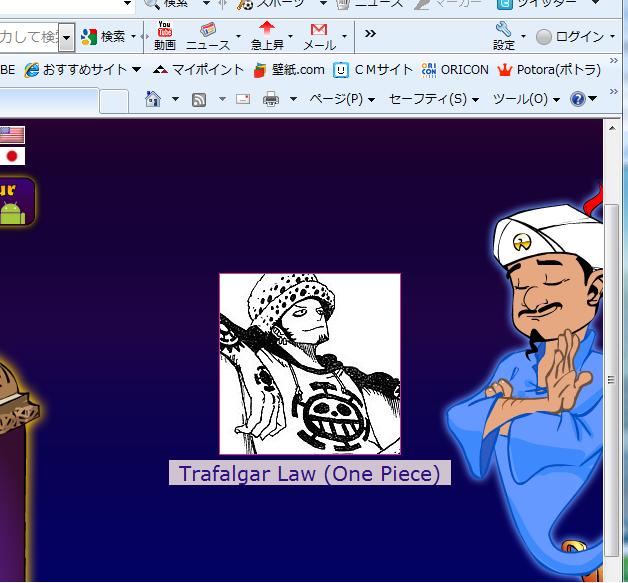Viewport: 628px width, 583px height.
Task: Click the empty new tab button
Action: (114, 101)
